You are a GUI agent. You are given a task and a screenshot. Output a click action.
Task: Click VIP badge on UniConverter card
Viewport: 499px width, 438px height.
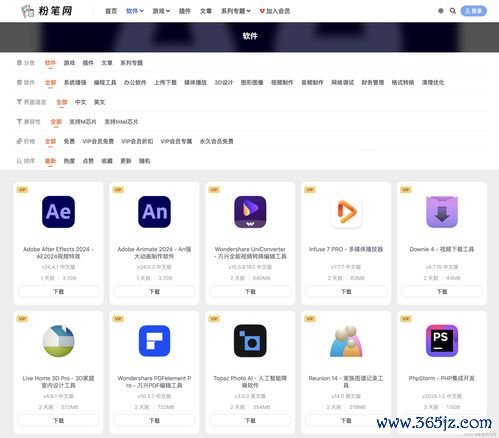tap(214, 190)
